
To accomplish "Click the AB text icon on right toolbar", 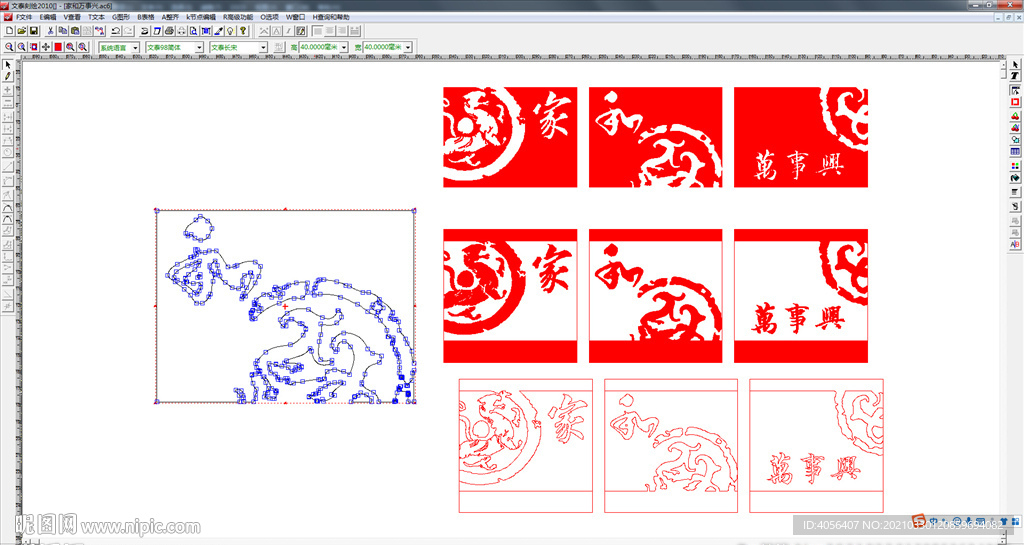I will (x=1015, y=244).
